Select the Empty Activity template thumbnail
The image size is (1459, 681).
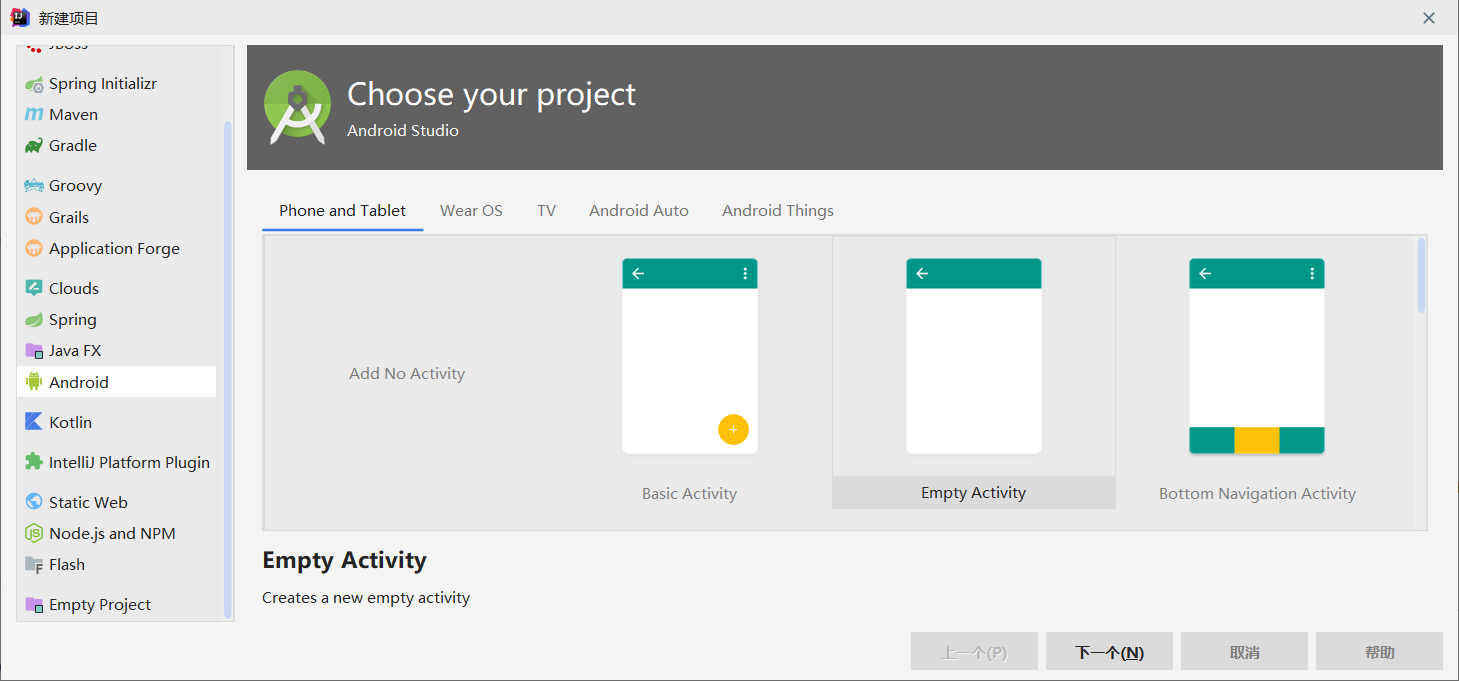(974, 356)
